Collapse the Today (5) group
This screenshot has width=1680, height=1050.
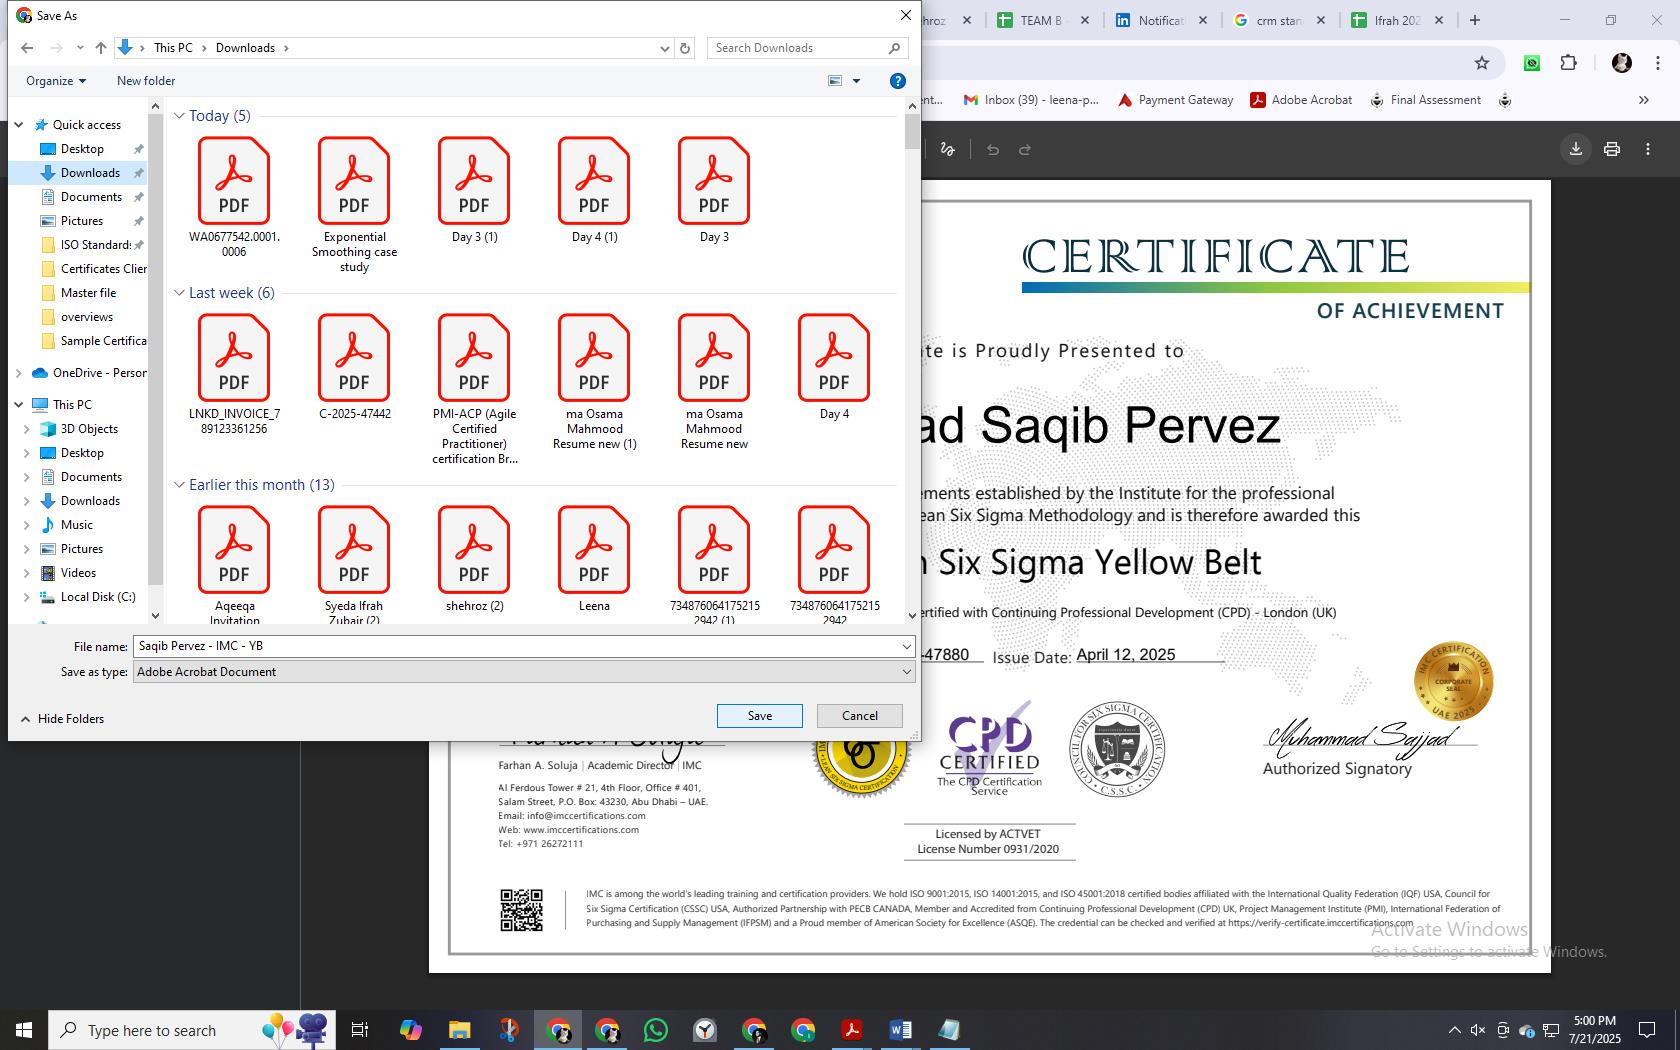pyautogui.click(x=180, y=116)
